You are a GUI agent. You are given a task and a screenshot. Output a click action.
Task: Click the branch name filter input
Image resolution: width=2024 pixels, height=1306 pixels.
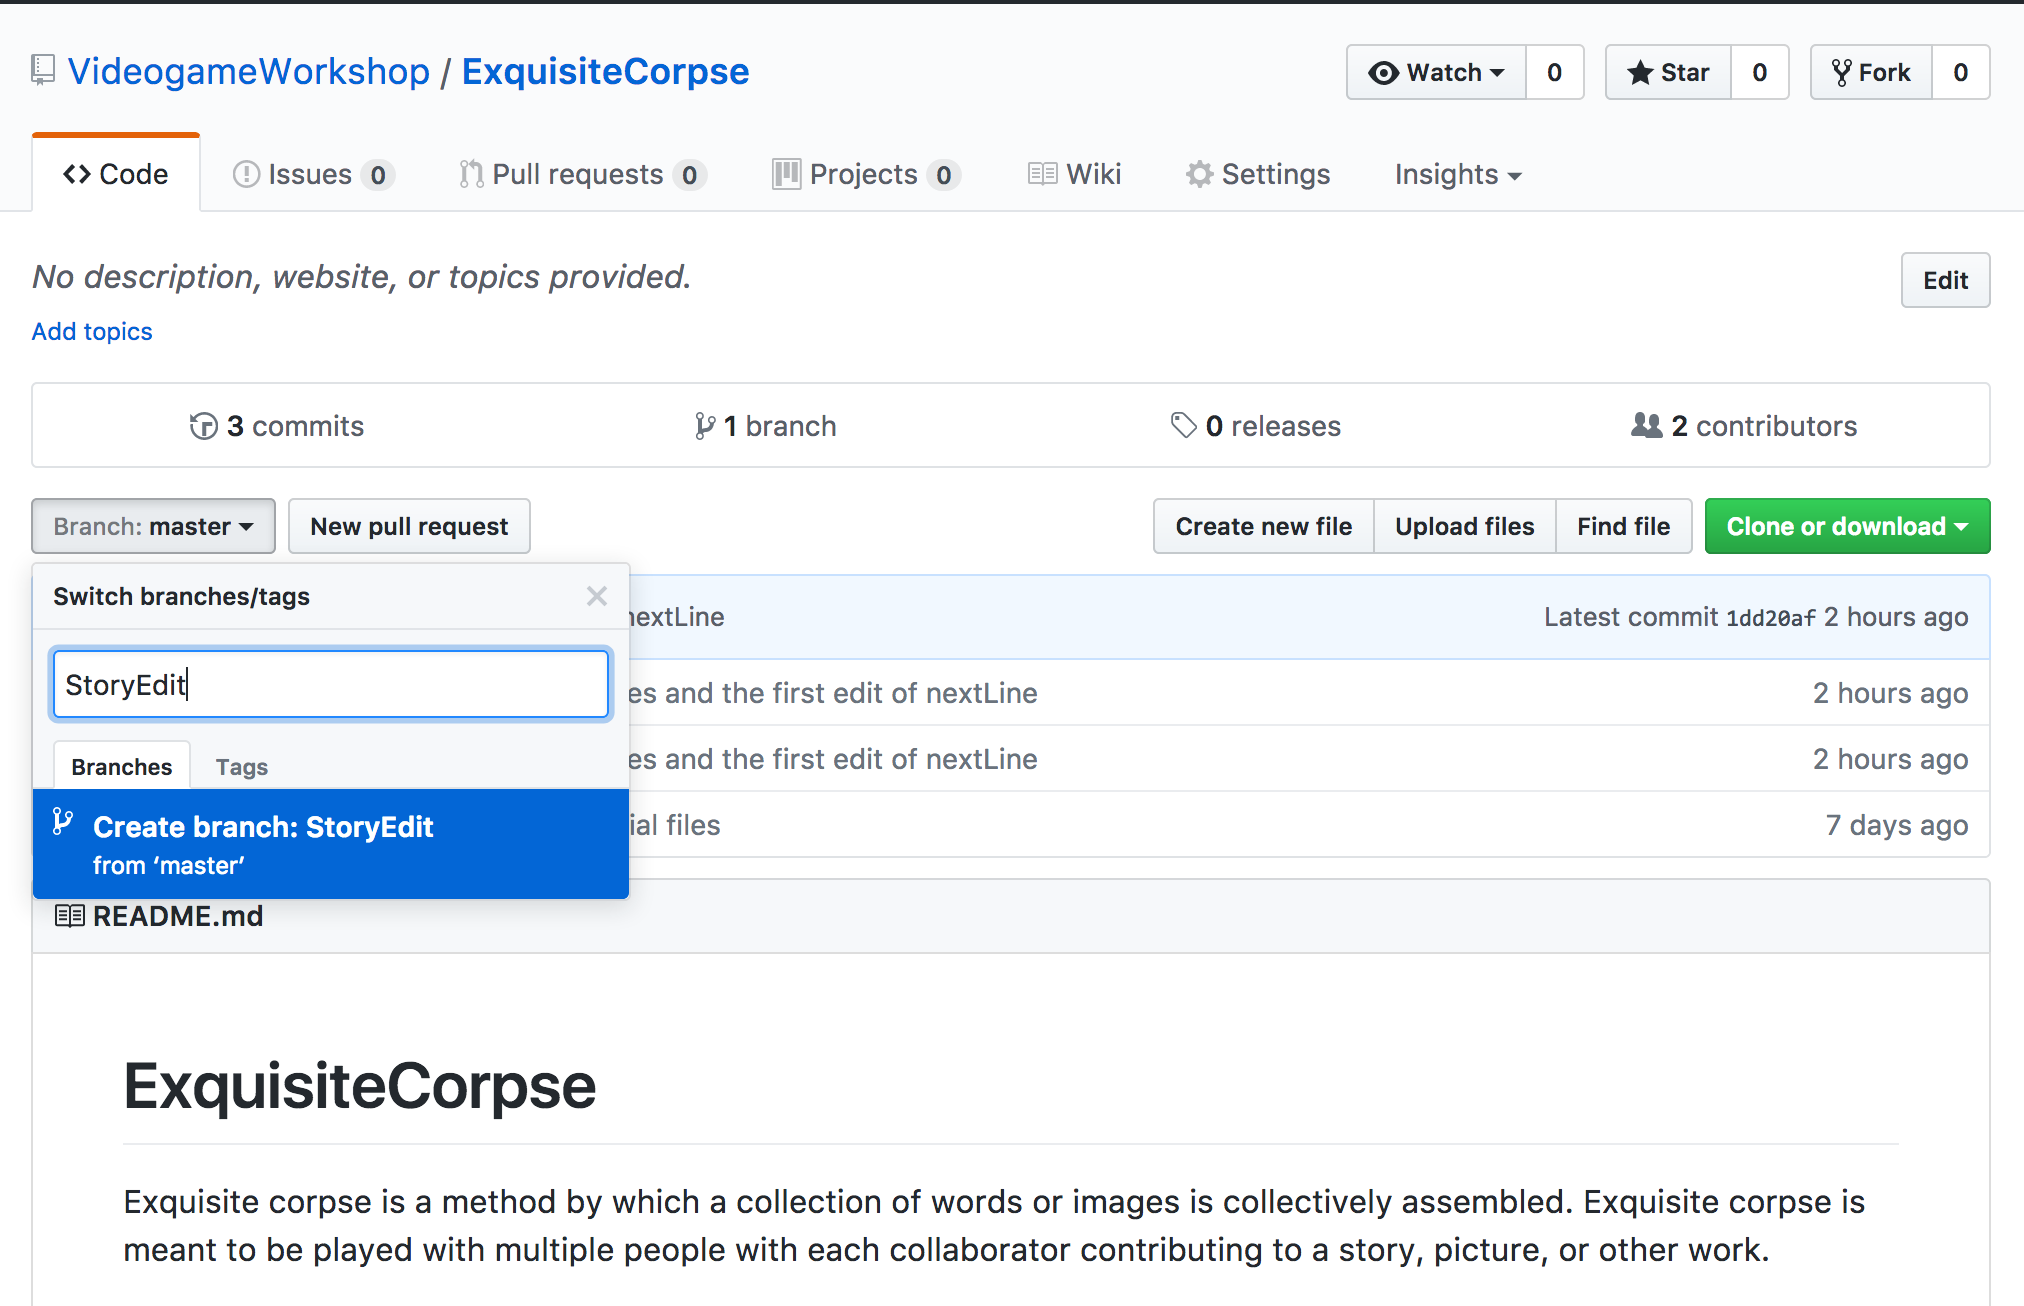[x=331, y=684]
